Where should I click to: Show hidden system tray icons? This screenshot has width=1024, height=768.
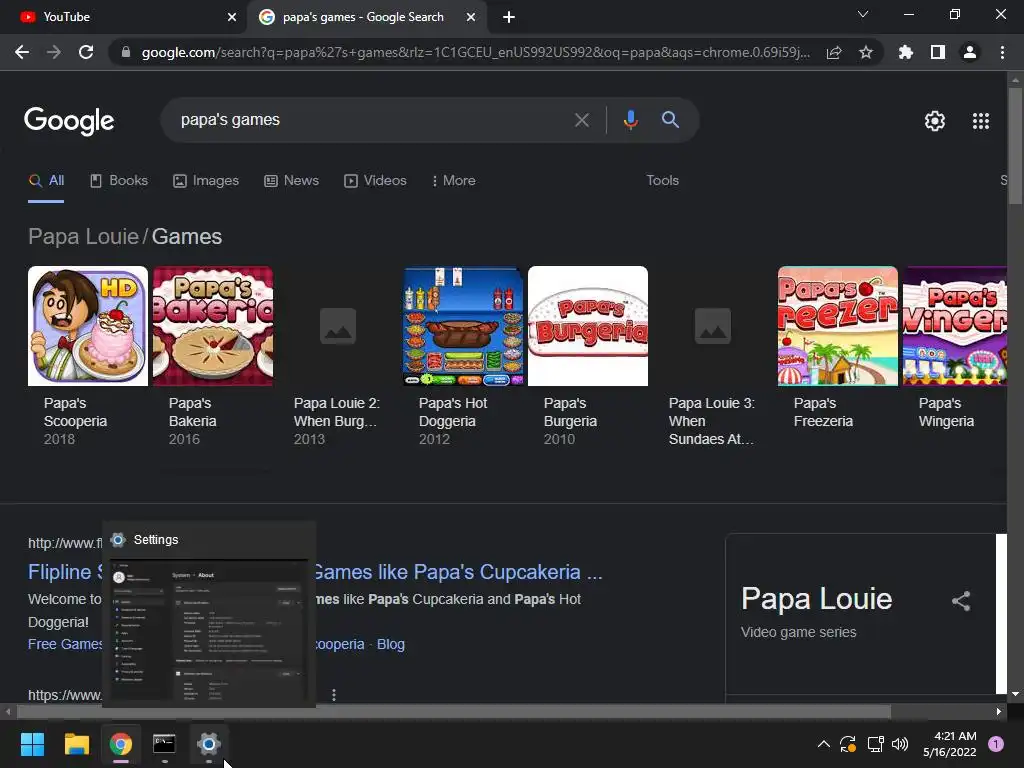tap(824, 744)
